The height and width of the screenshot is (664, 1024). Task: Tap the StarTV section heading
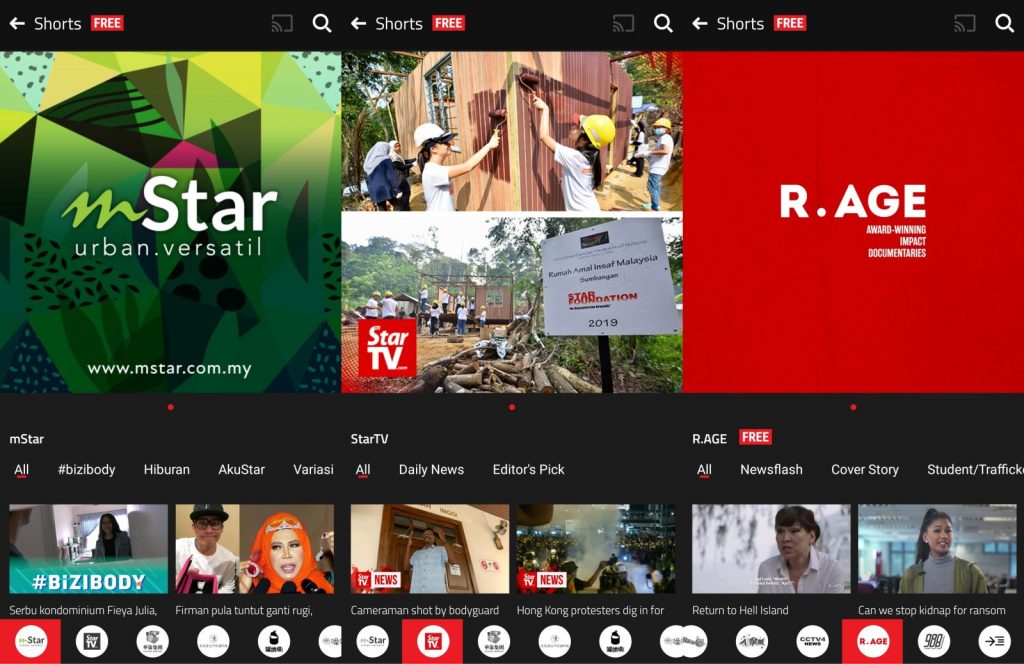(x=370, y=439)
